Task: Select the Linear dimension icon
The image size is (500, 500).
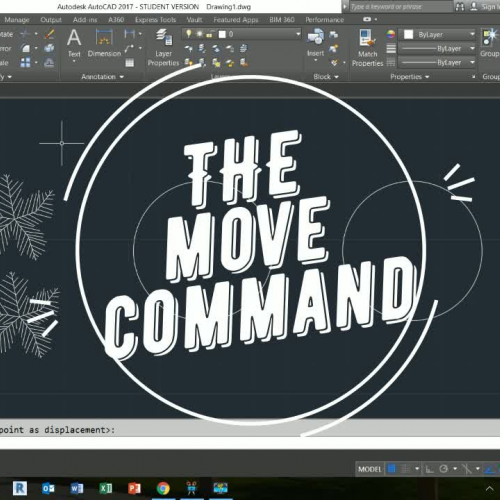Action: point(129,34)
